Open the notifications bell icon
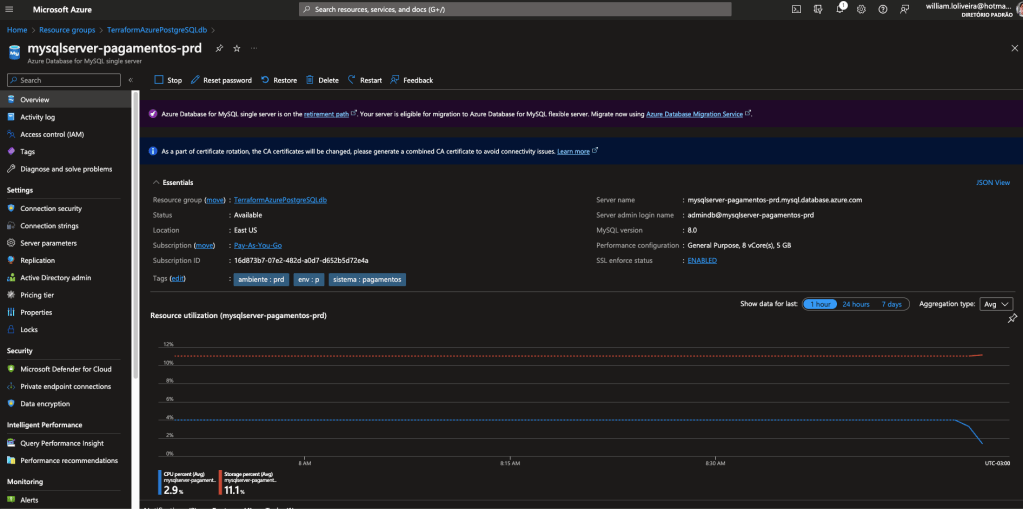Image resolution: width=1023 pixels, height=509 pixels. (x=842, y=9)
